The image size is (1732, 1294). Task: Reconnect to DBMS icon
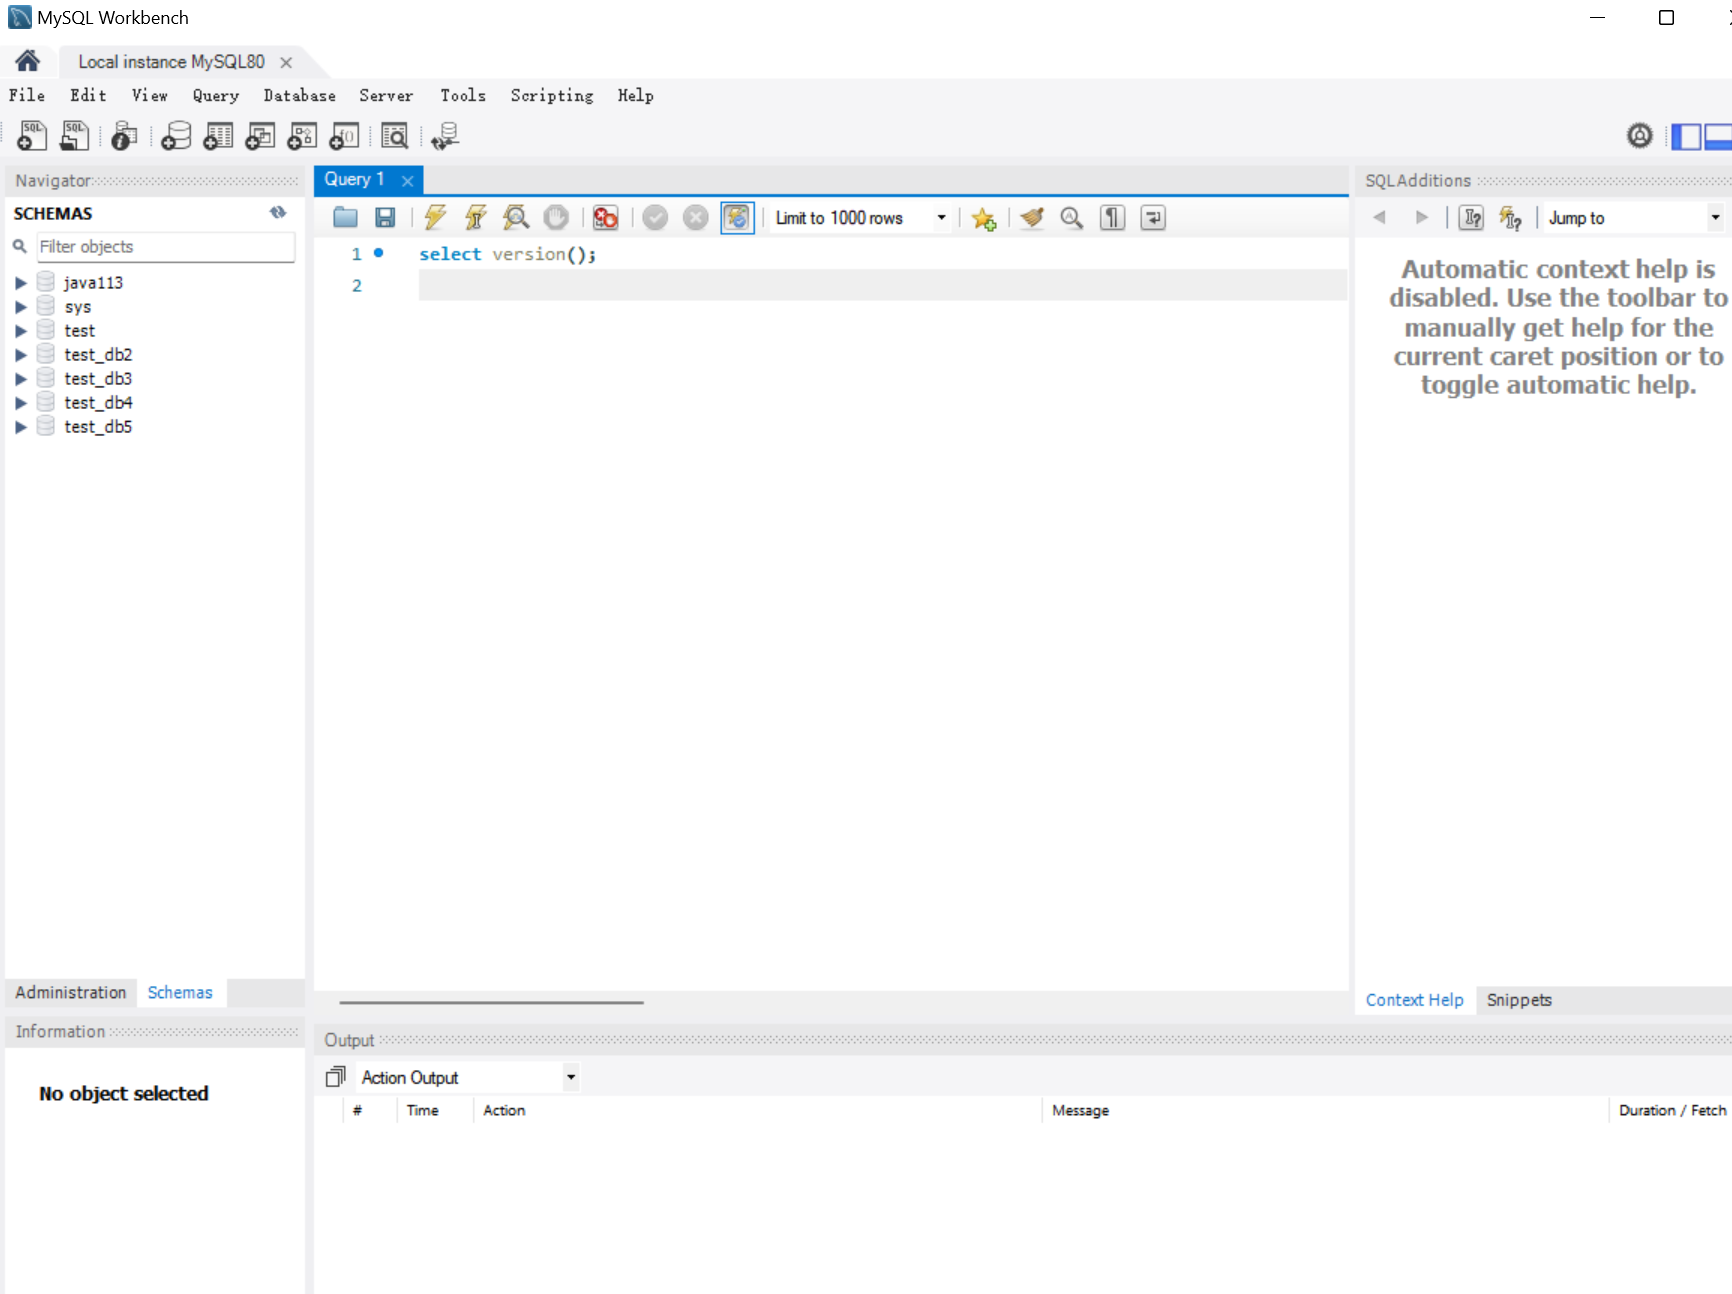[445, 135]
